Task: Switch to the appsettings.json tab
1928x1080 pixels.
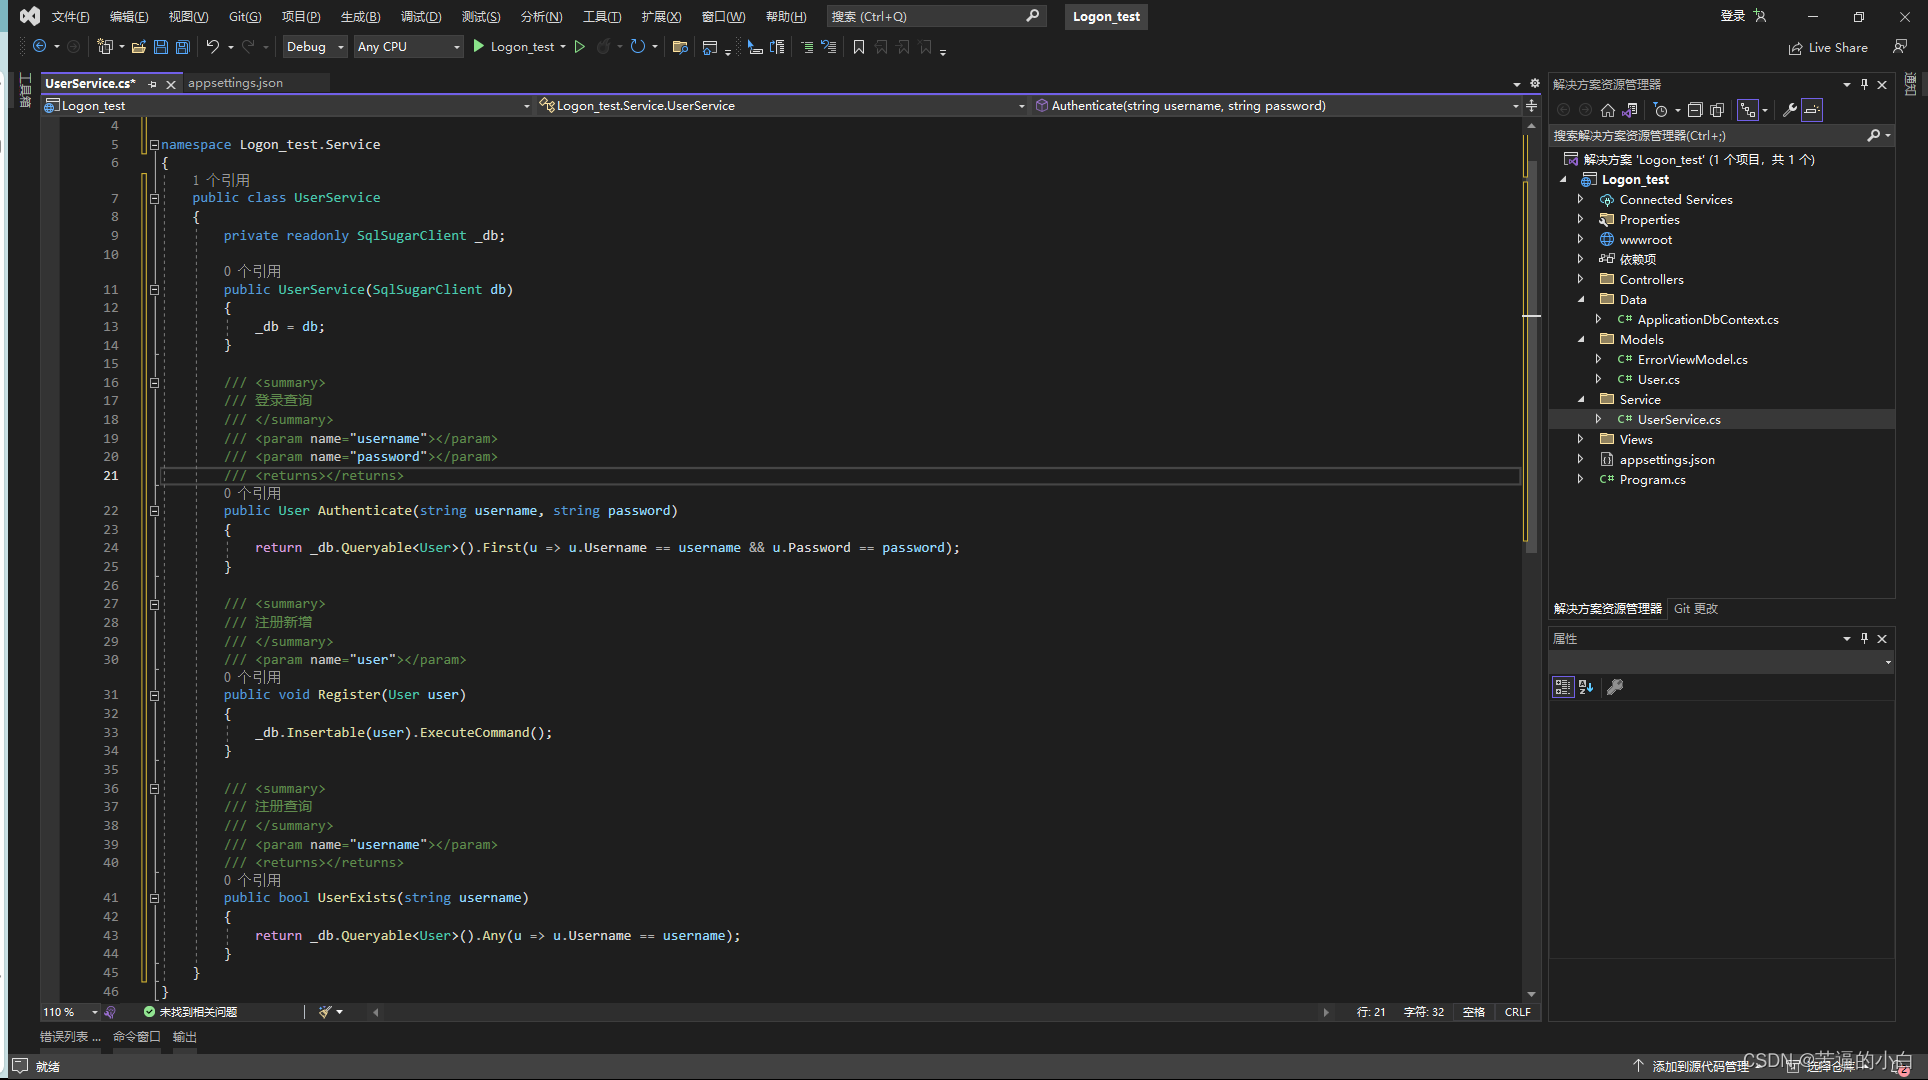Action: point(235,83)
